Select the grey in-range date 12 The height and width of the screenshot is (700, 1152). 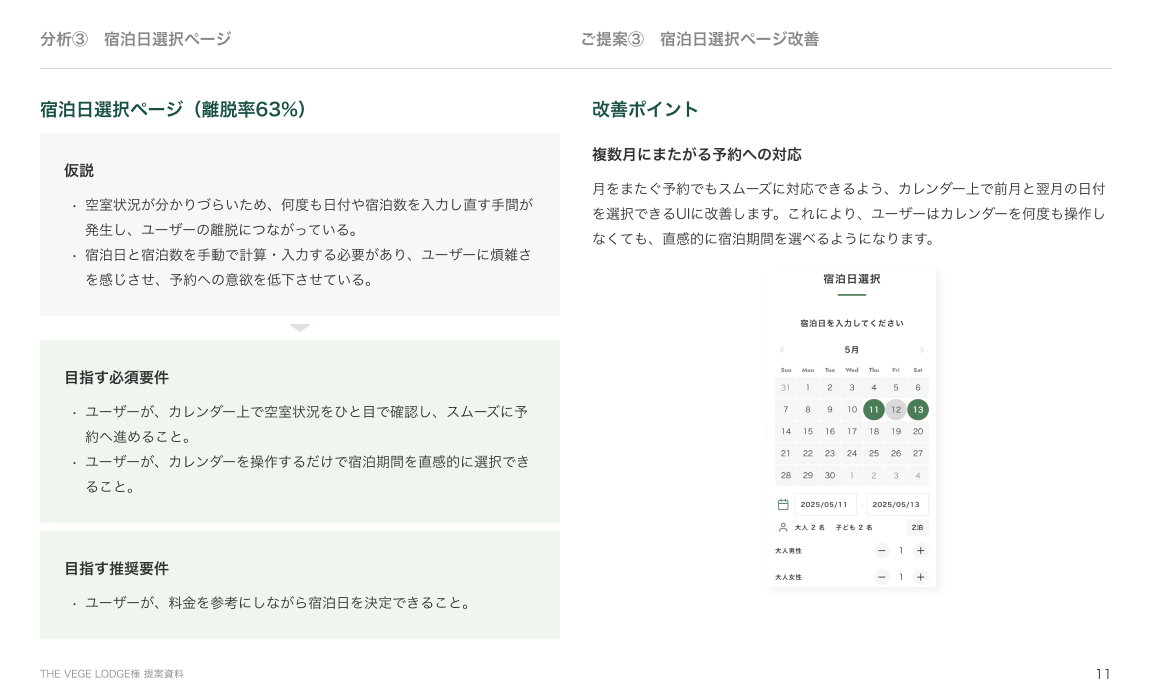(896, 409)
